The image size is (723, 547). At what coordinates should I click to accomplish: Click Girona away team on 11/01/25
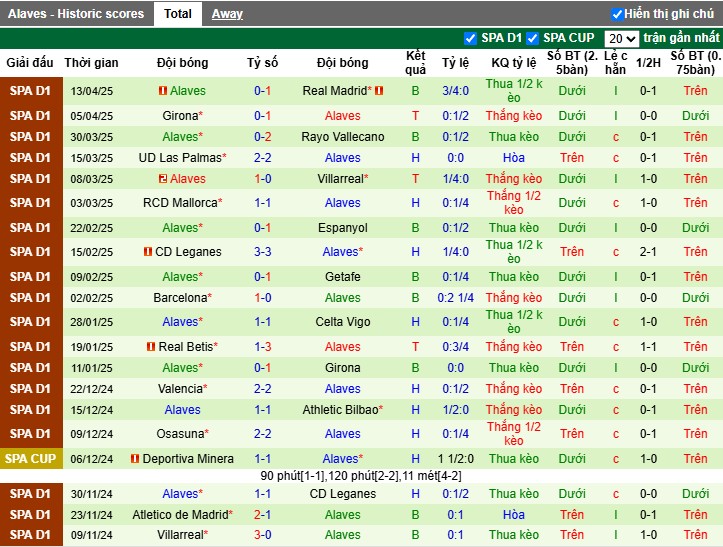pyautogui.click(x=343, y=368)
